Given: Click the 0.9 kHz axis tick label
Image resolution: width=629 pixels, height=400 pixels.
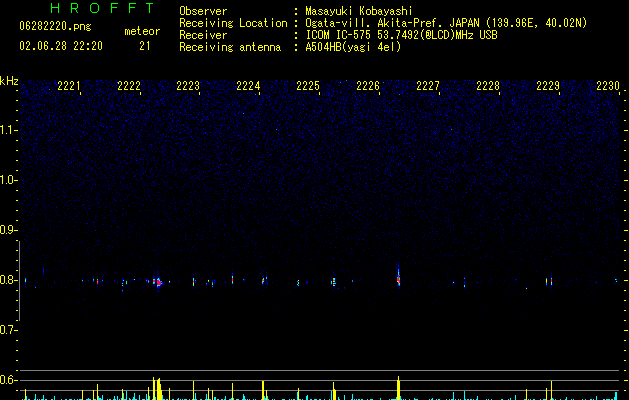Looking at the screenshot, I should 9,230.
